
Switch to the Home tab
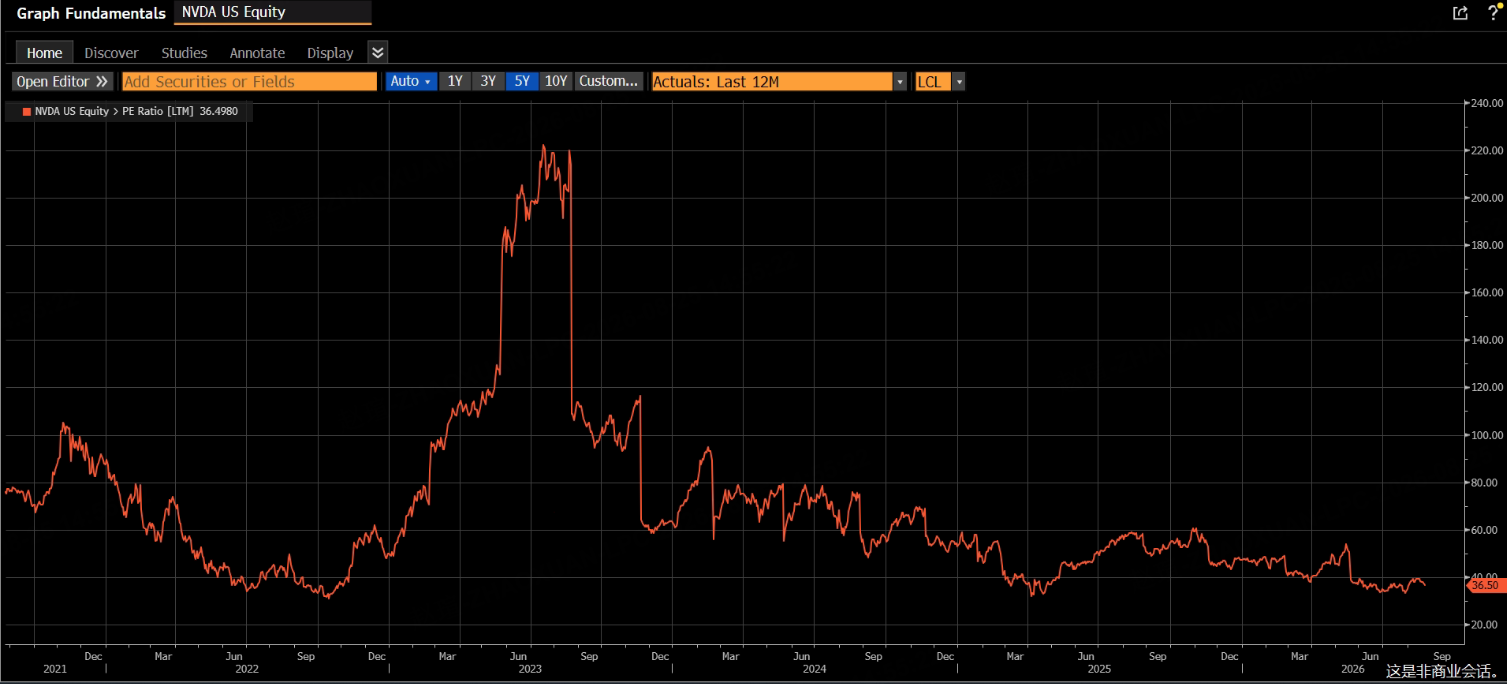(x=44, y=53)
